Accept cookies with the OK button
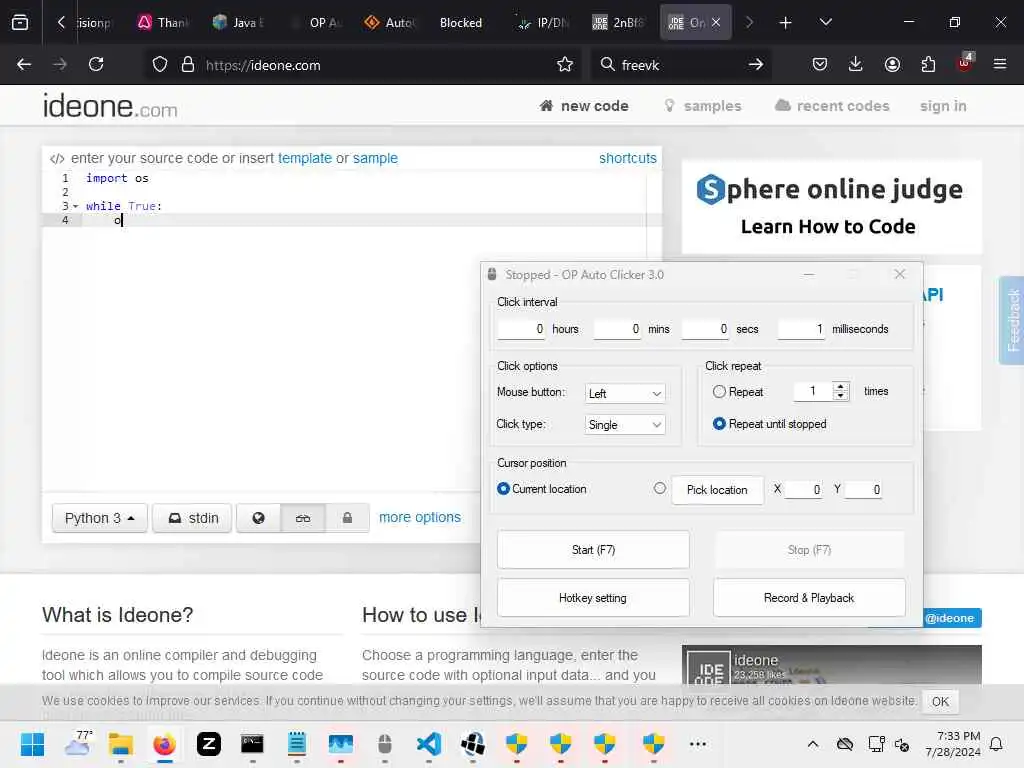Image resolution: width=1024 pixels, height=768 pixels. (x=940, y=701)
